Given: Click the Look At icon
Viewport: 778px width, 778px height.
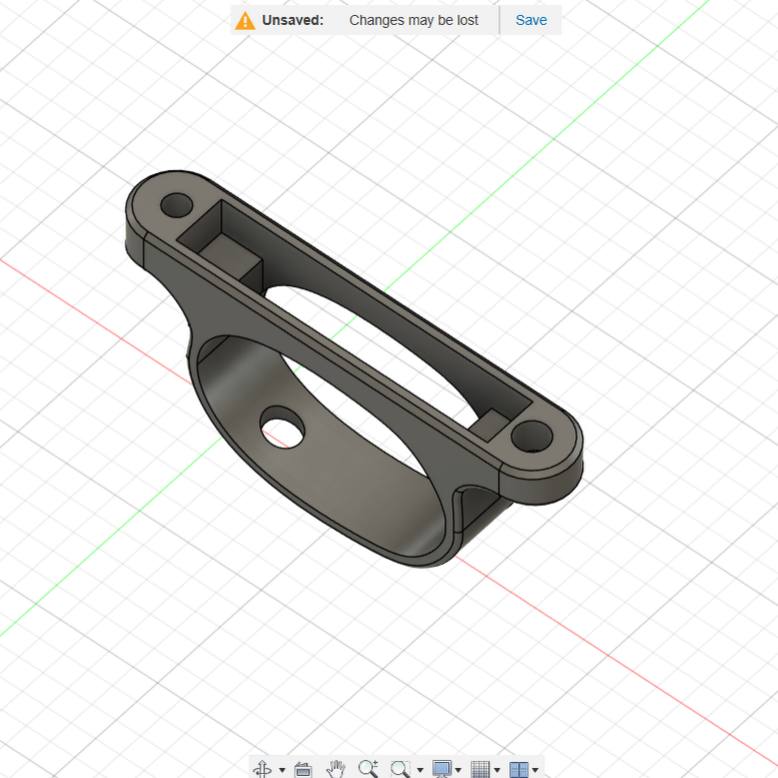Looking at the screenshot, I should pyautogui.click(x=303, y=769).
